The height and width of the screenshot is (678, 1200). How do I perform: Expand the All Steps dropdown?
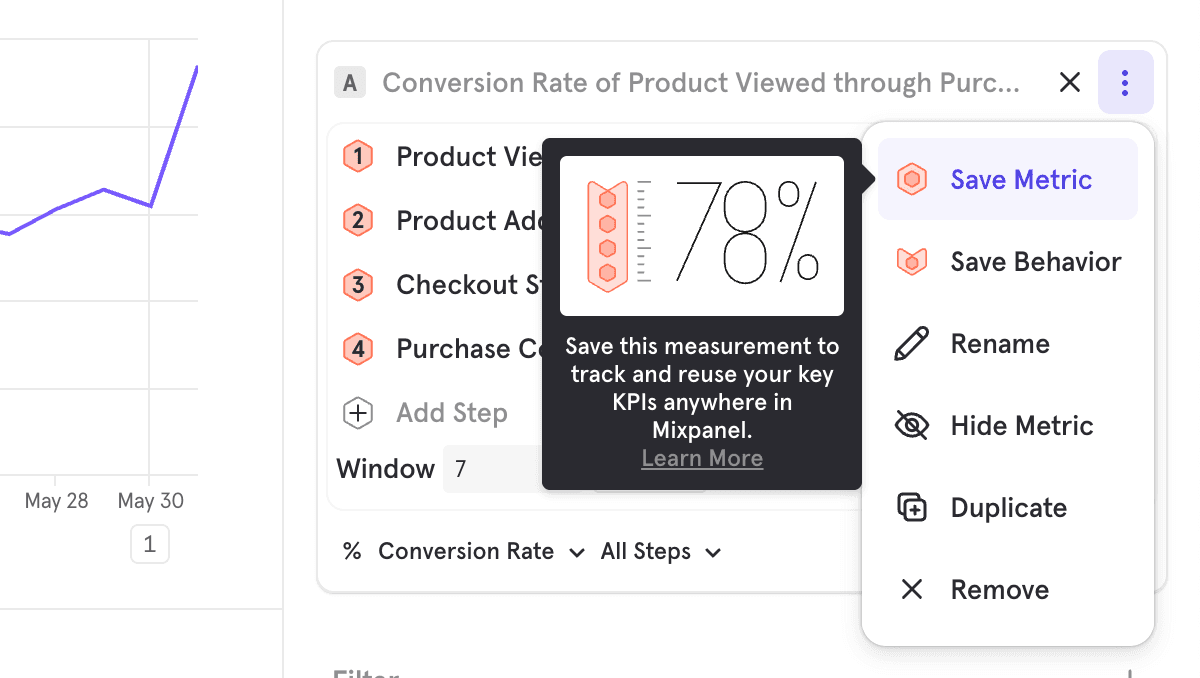(660, 552)
